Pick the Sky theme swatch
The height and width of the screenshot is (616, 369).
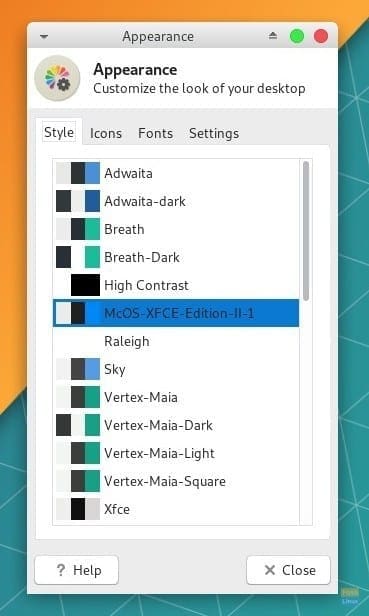tap(78, 369)
